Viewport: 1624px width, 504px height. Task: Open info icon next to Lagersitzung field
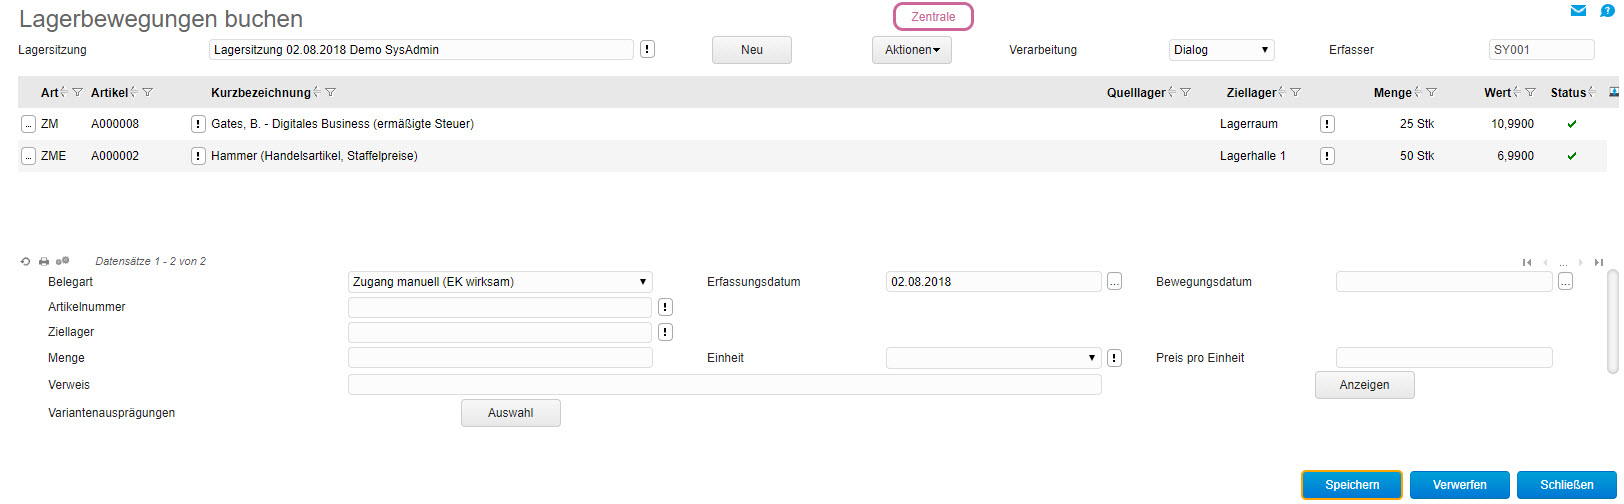[x=647, y=49]
